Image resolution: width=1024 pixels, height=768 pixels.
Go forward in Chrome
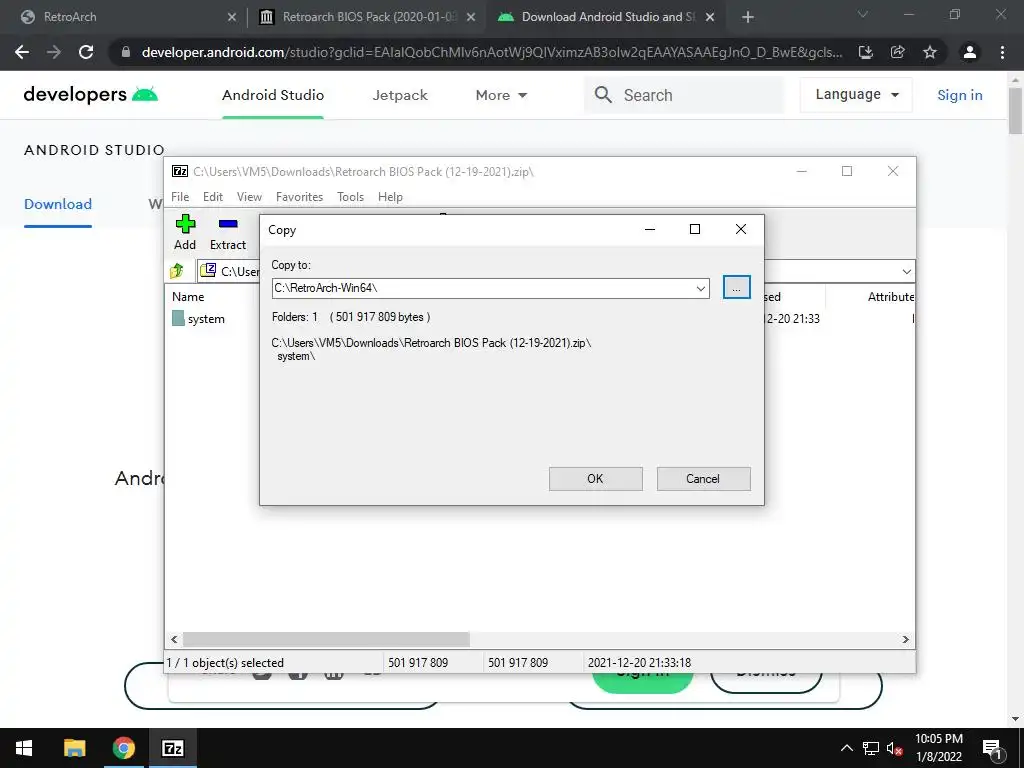[x=54, y=52]
